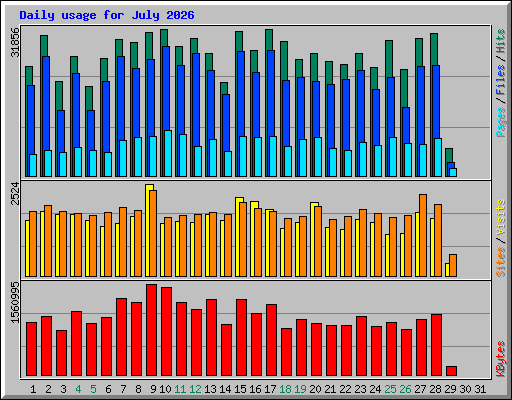Click the orange sites bar for day 29
The height and width of the screenshot is (400, 512).
(x=453, y=265)
